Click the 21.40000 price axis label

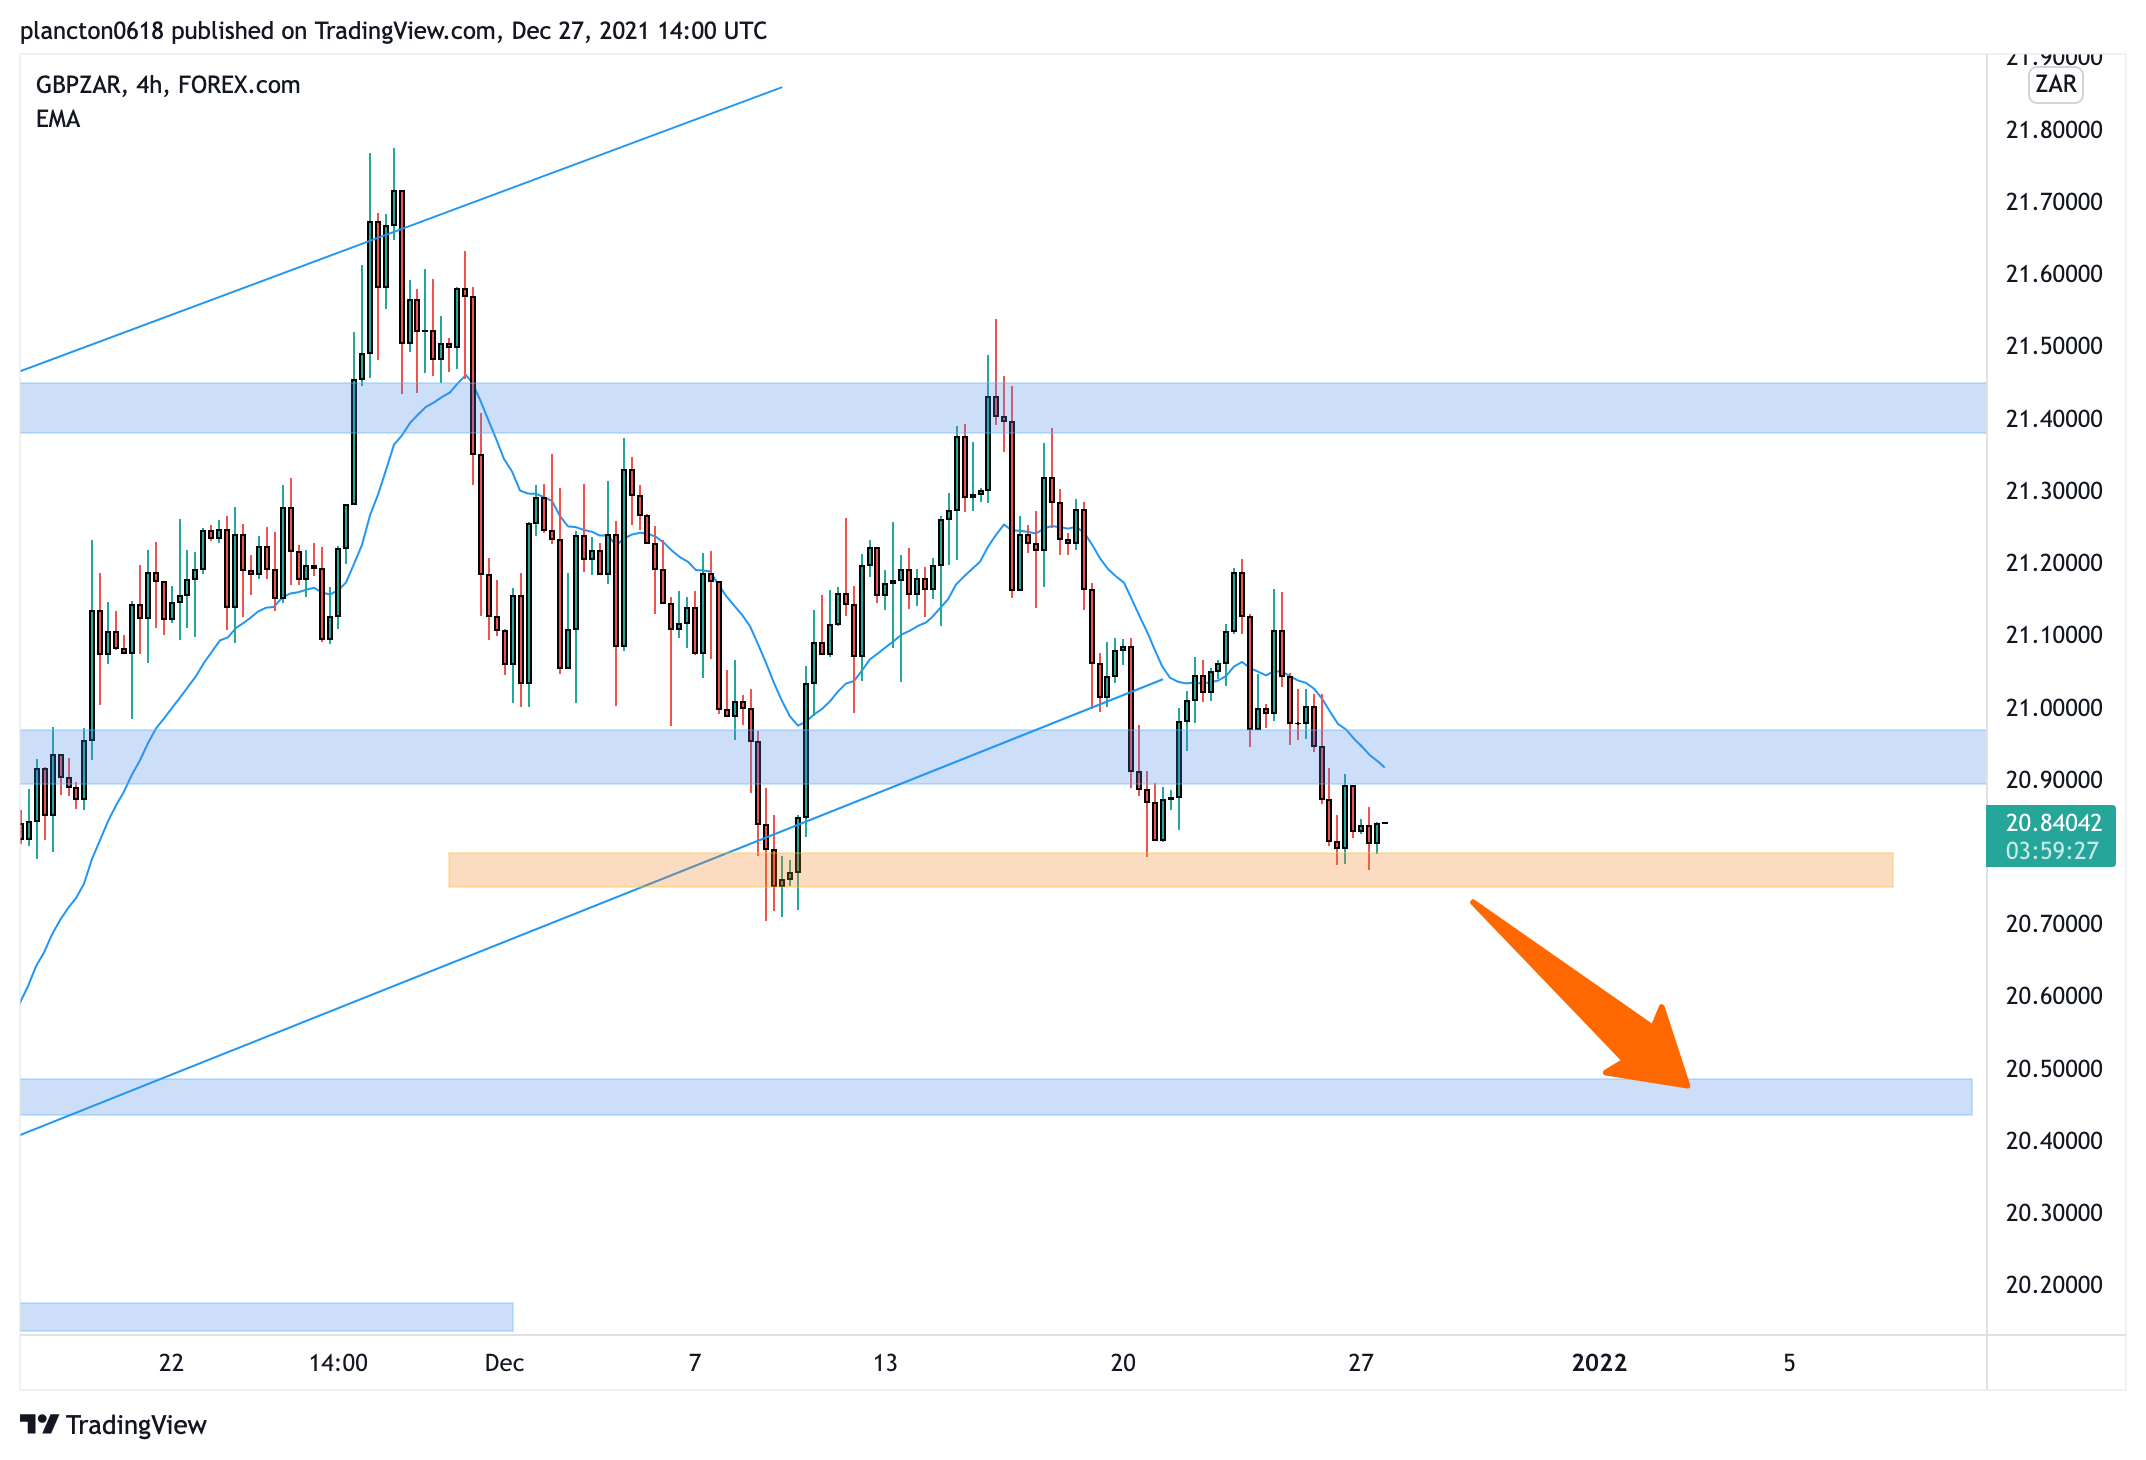tap(2054, 419)
